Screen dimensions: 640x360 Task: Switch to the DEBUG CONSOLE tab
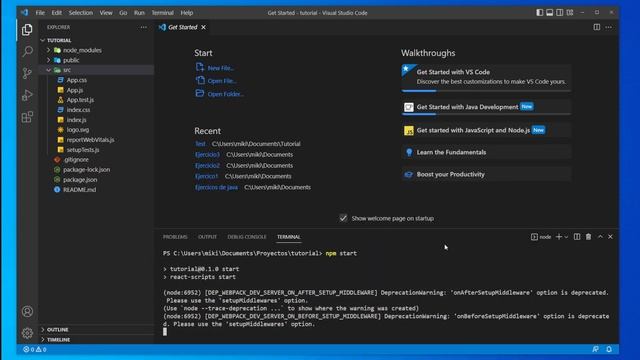coord(247,237)
